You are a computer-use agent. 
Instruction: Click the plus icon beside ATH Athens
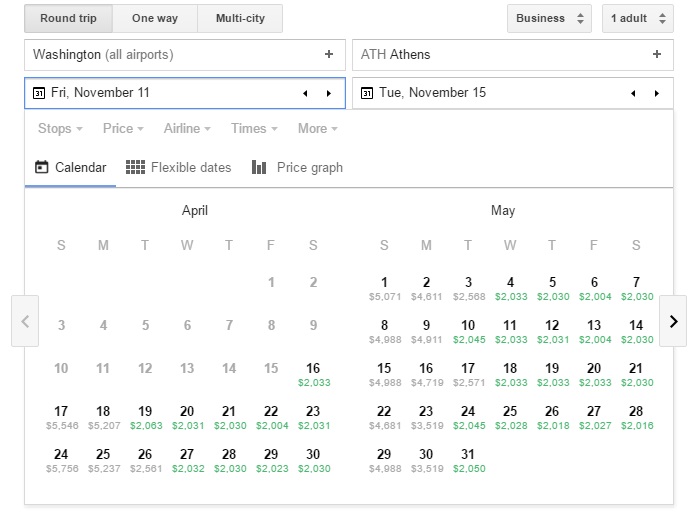point(657,55)
